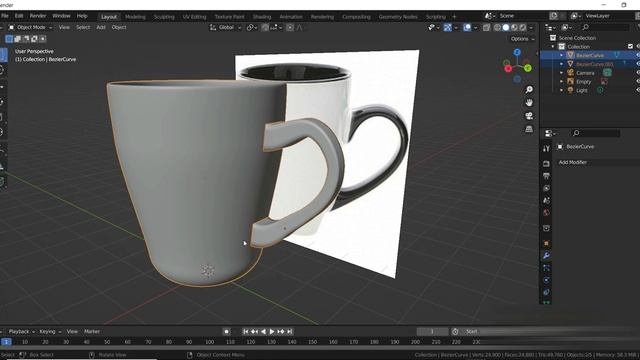Viewport: 640px width, 360px height.
Task: Click the current frame number field
Action: point(432,332)
